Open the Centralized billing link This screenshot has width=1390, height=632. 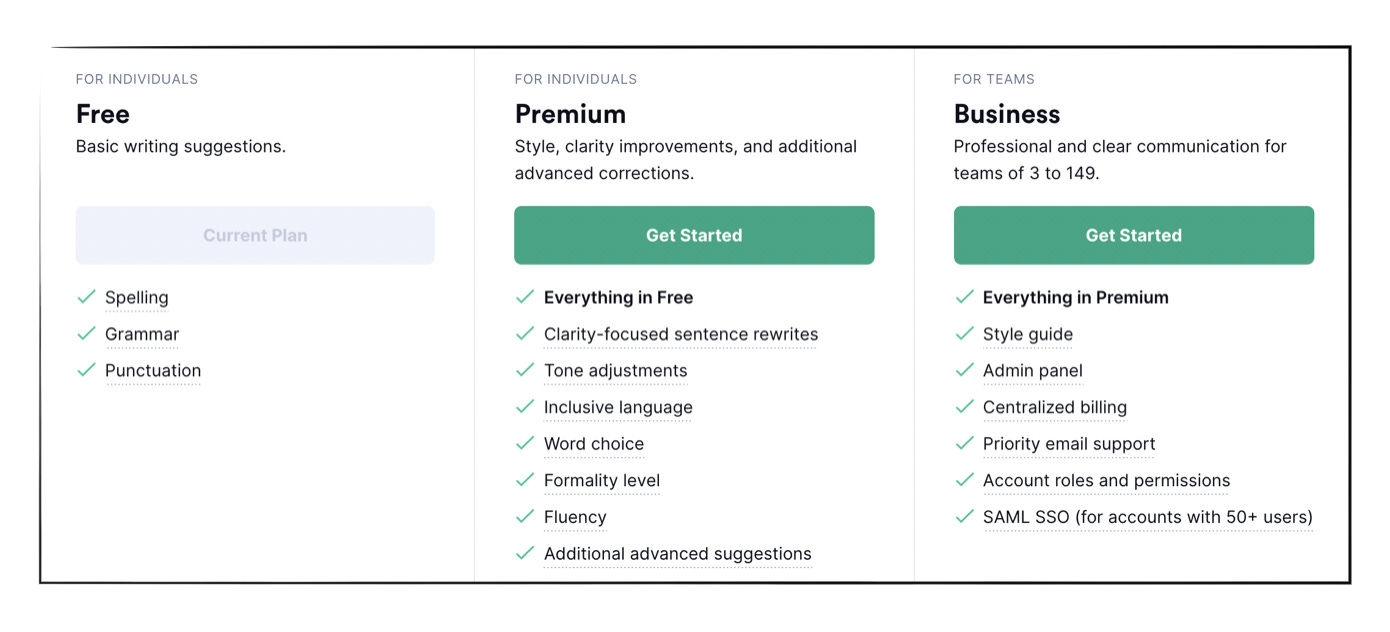tap(1055, 407)
